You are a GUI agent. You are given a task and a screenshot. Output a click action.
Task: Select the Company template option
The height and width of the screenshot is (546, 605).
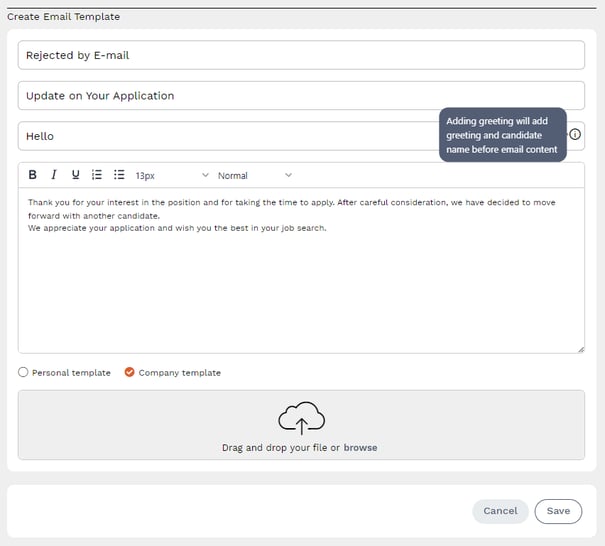pyautogui.click(x=129, y=373)
